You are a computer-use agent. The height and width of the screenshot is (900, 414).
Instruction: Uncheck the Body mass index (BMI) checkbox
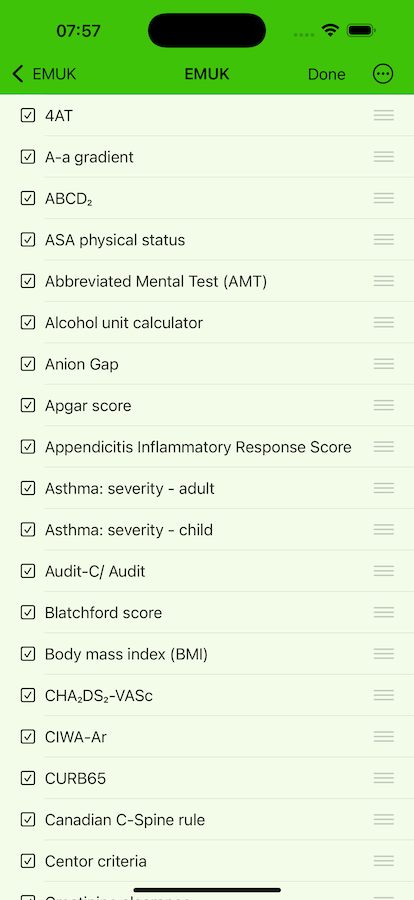(x=28, y=654)
